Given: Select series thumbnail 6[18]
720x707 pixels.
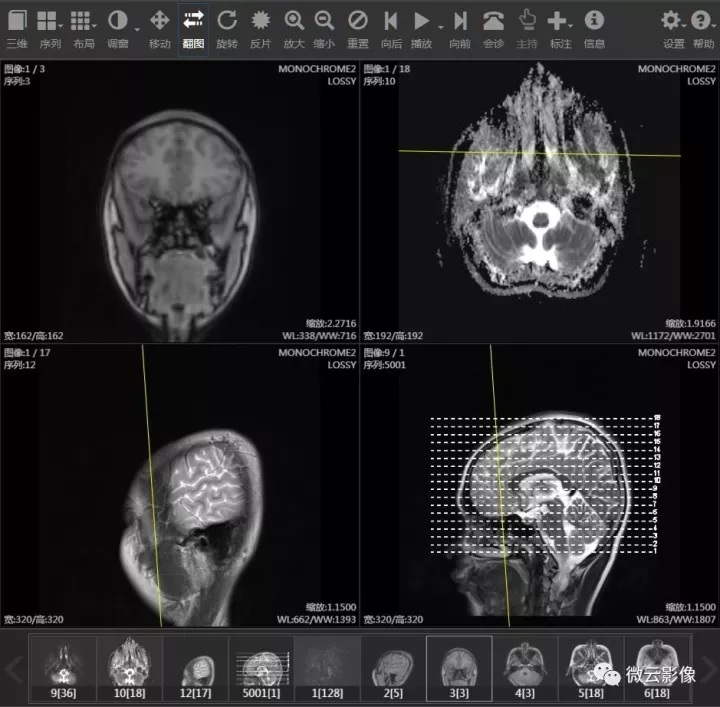Looking at the screenshot, I should 657,668.
